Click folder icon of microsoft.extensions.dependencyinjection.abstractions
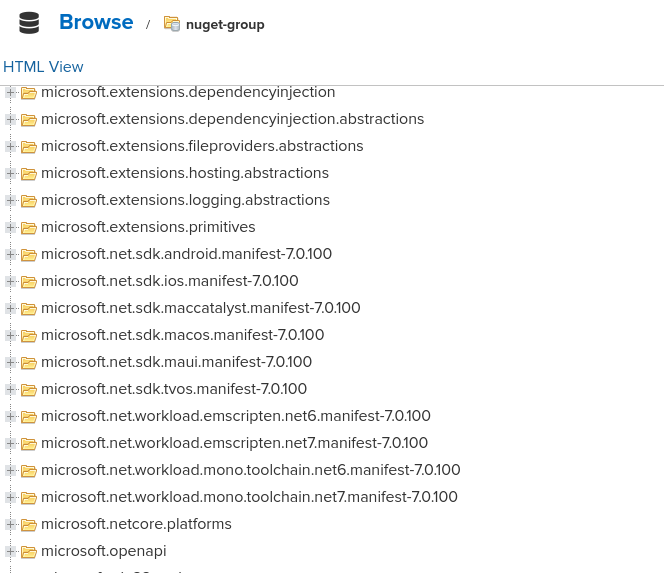Viewport: 664px width, 573px height. (29, 120)
